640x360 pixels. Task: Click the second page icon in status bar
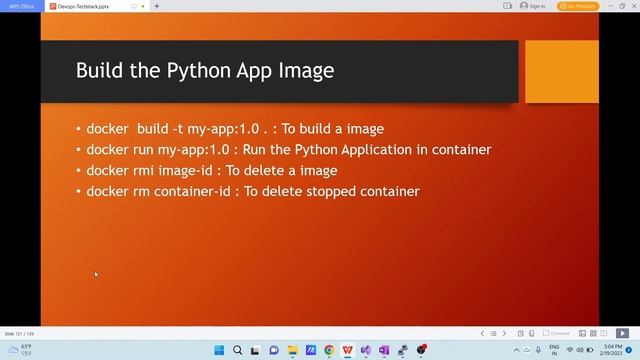pyautogui.click(x=531, y=333)
